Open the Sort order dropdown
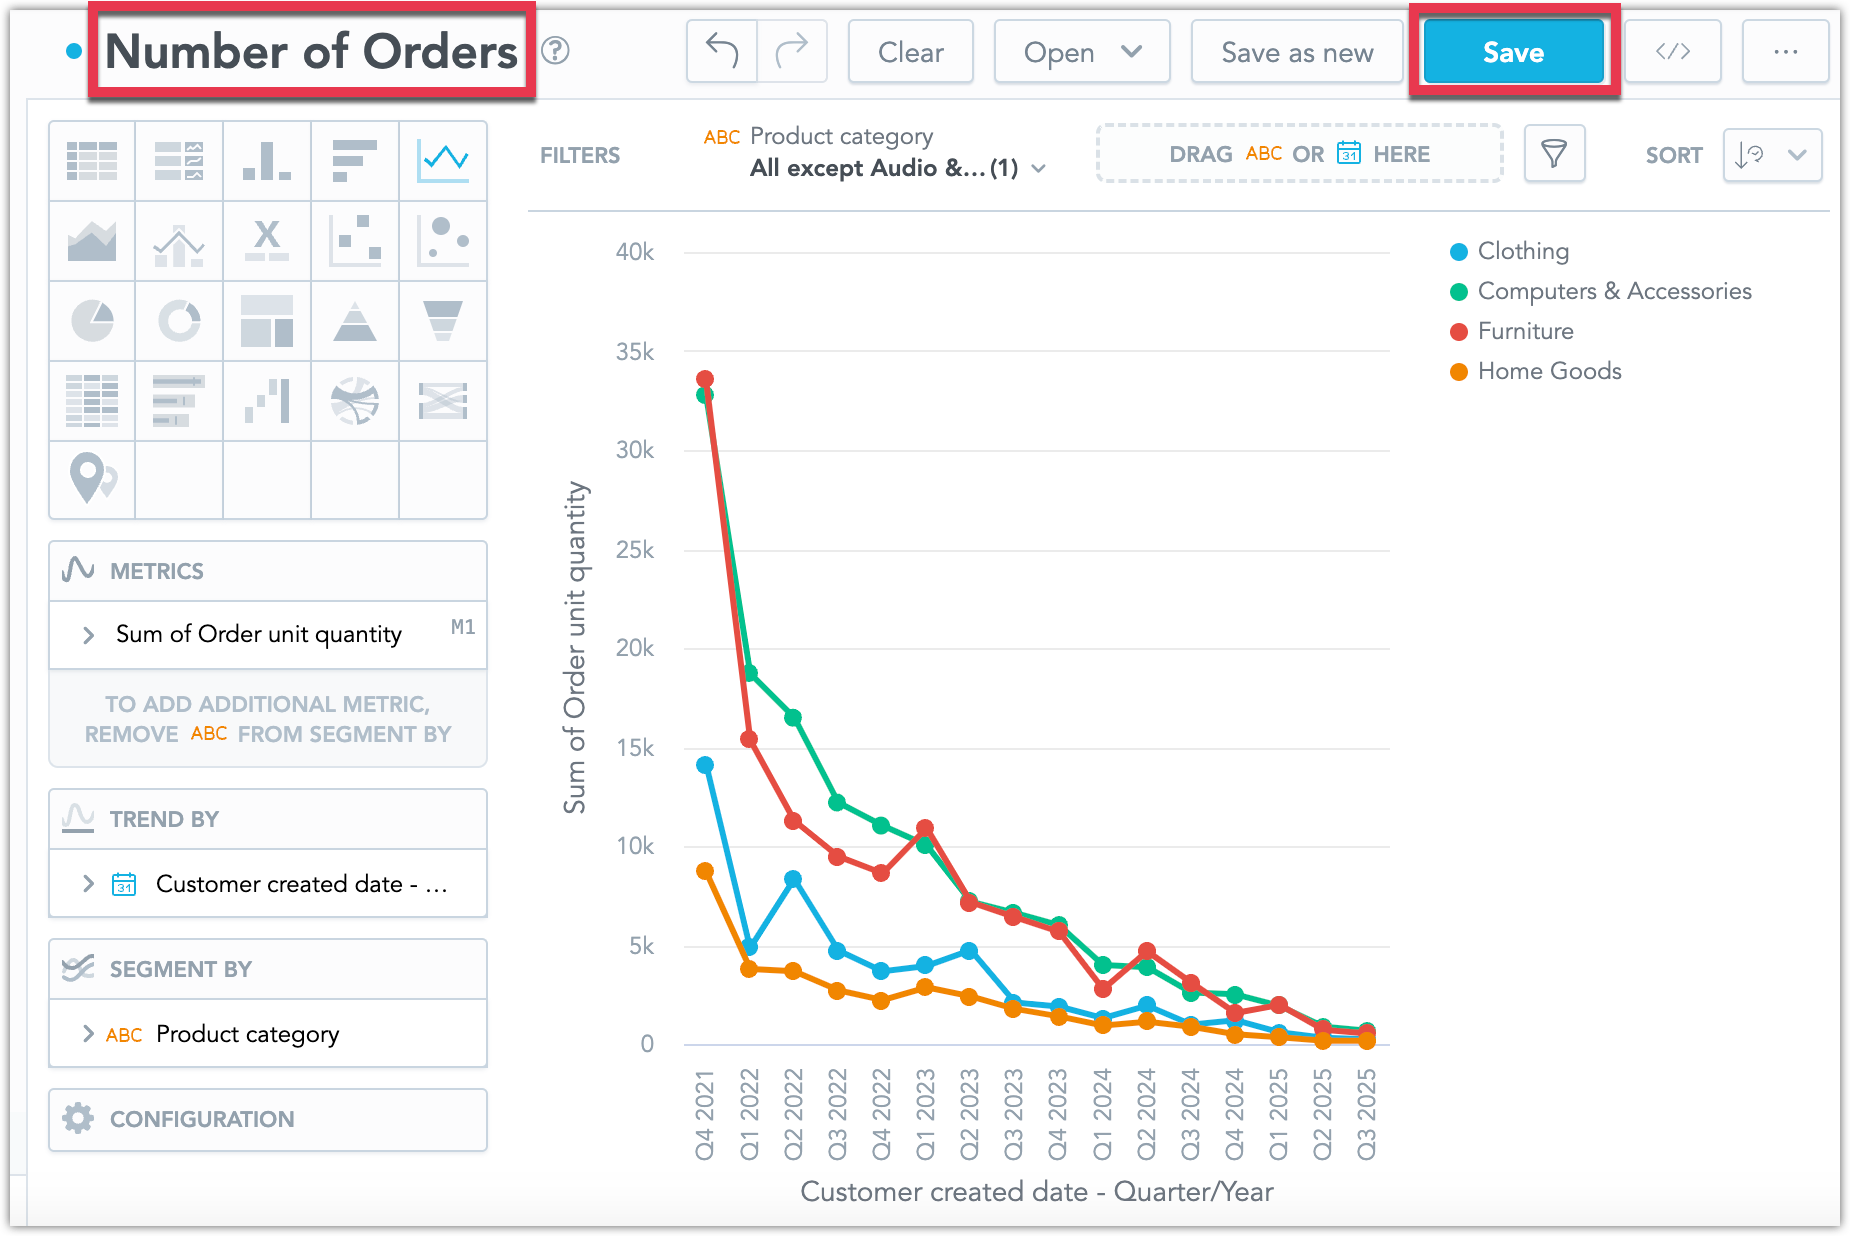 1771,154
